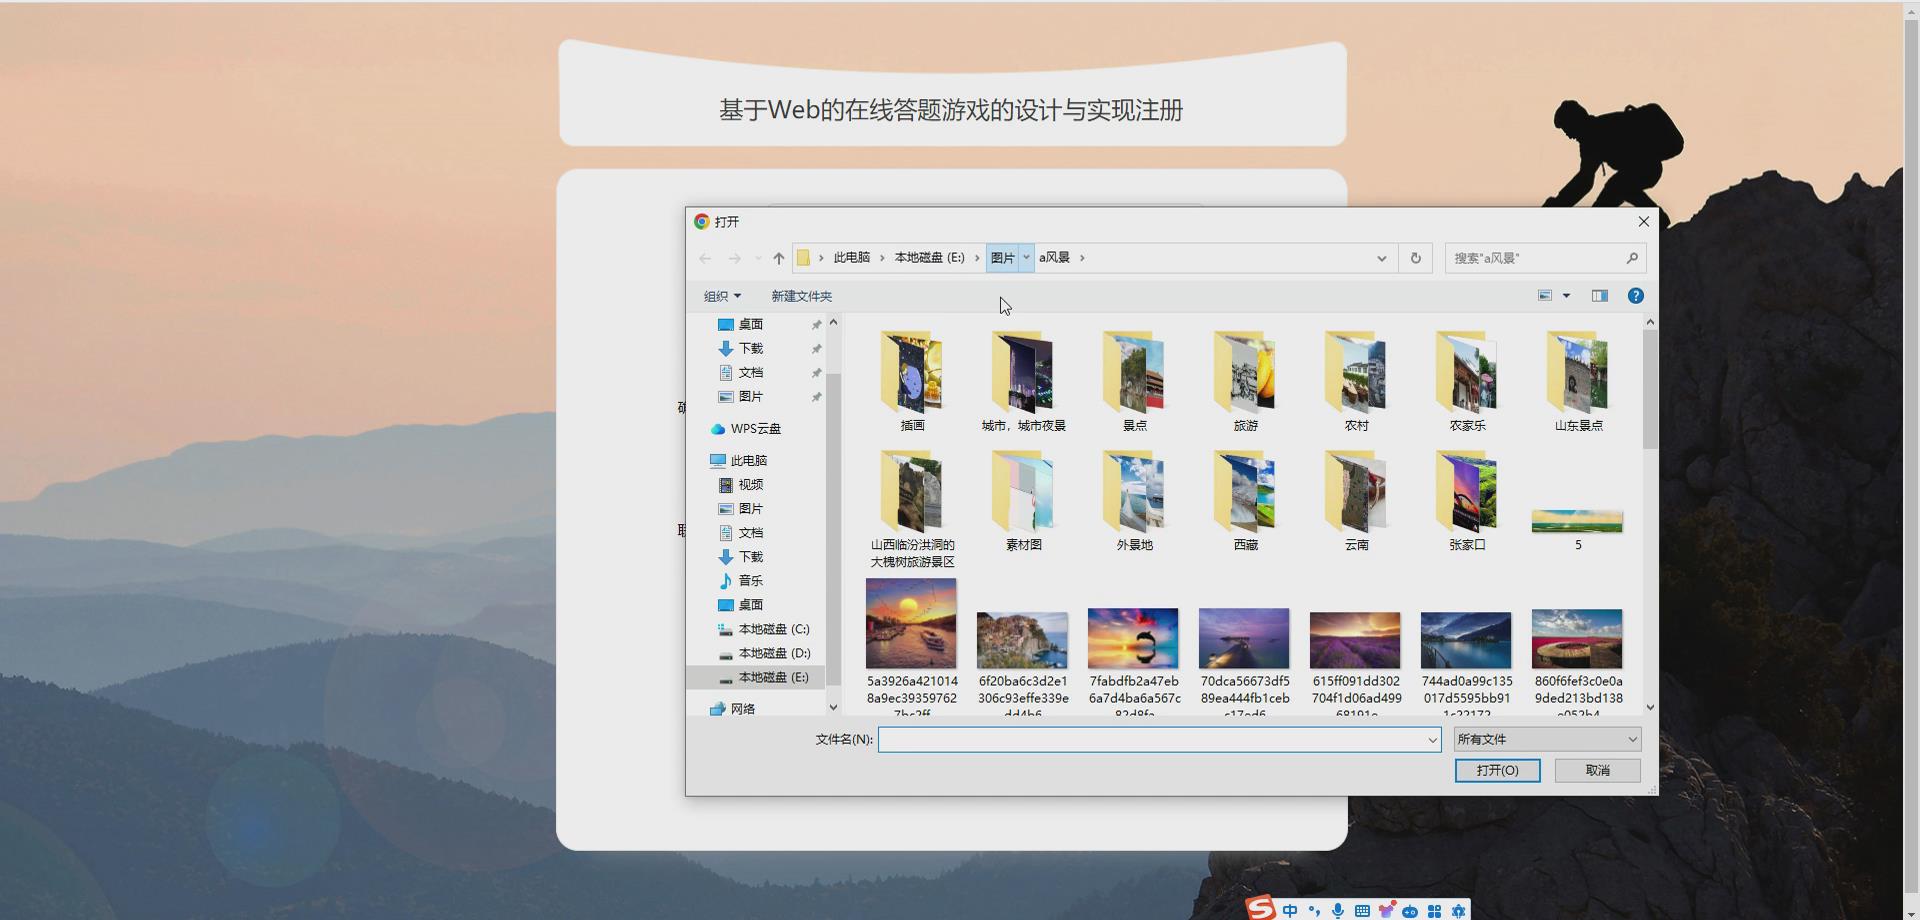Navigate to 此电脑 via the breadcrumb
The height and width of the screenshot is (920, 1920).
tap(852, 258)
